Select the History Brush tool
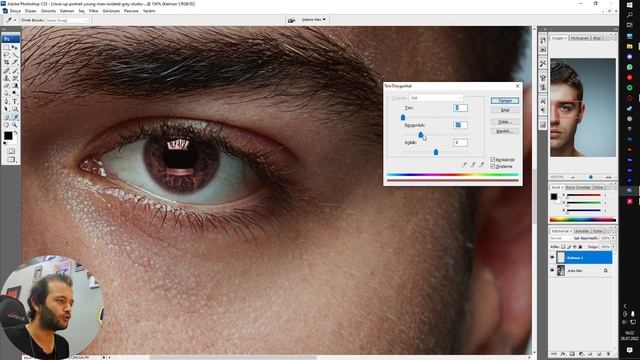Viewport: 640px width, 360px height. click(x=15, y=77)
